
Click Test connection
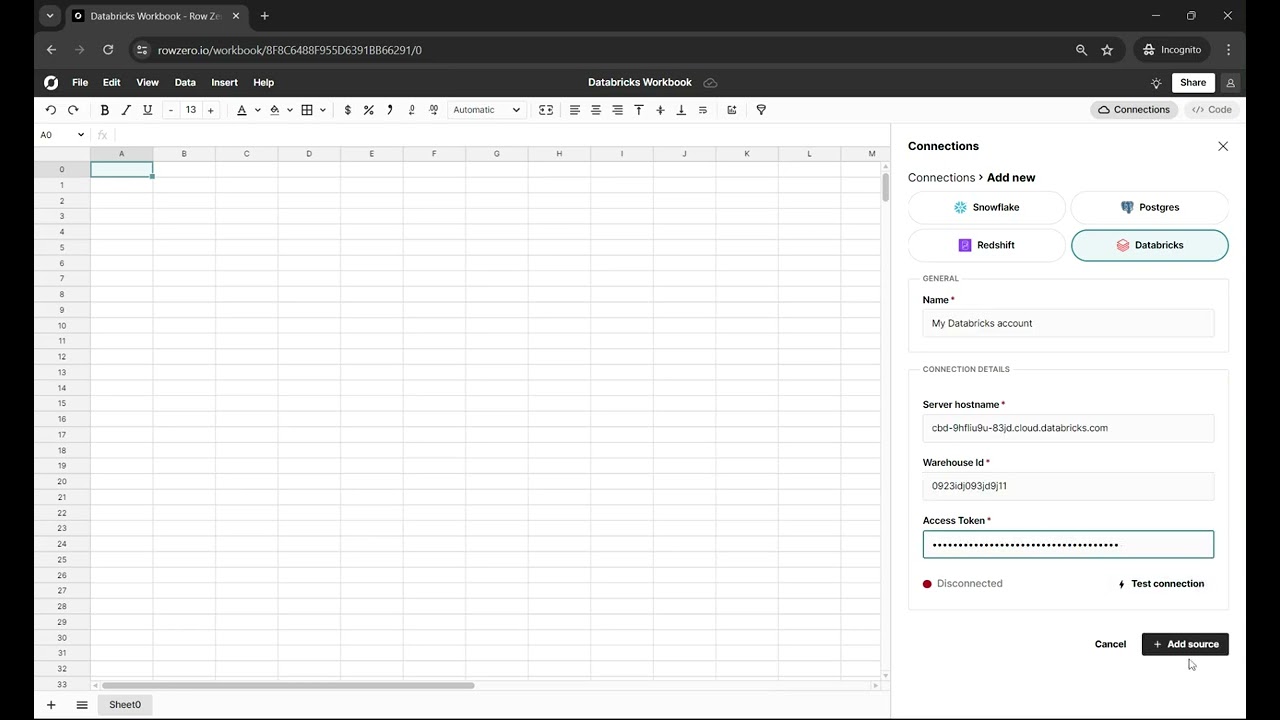coord(1161,584)
